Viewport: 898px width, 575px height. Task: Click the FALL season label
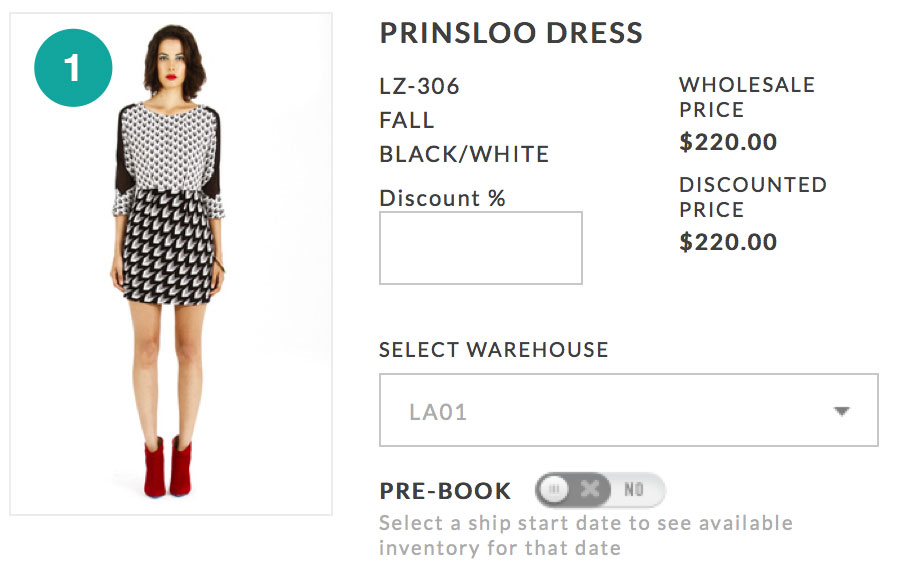(407, 120)
